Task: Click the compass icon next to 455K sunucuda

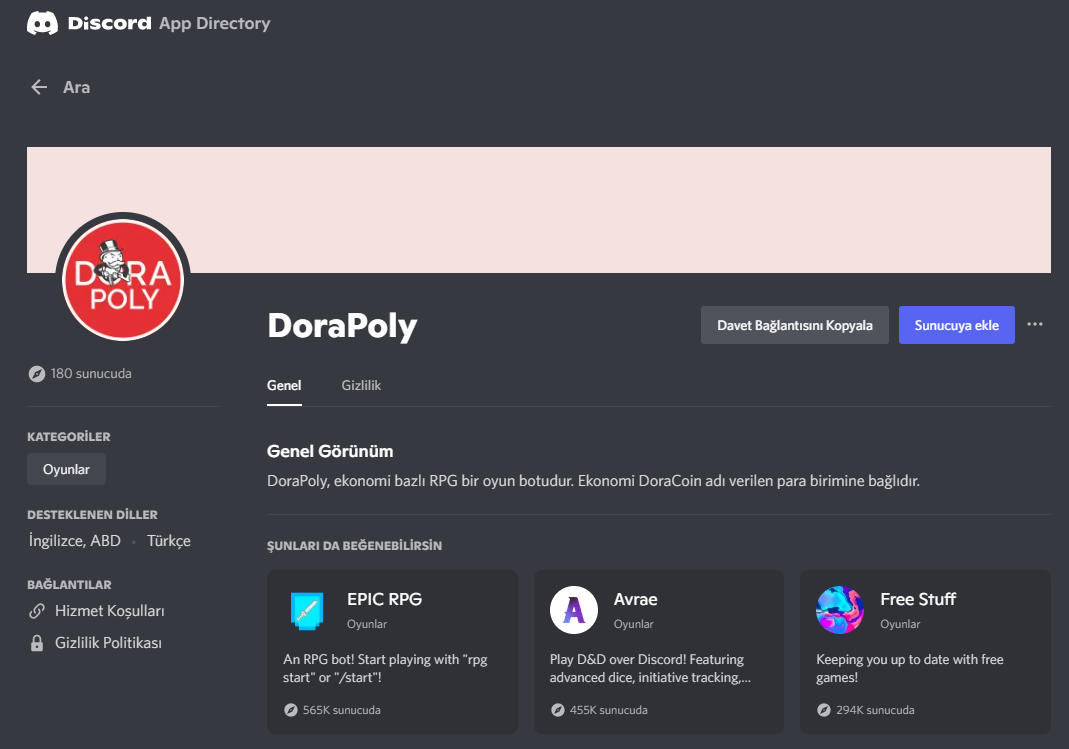Action: click(558, 709)
